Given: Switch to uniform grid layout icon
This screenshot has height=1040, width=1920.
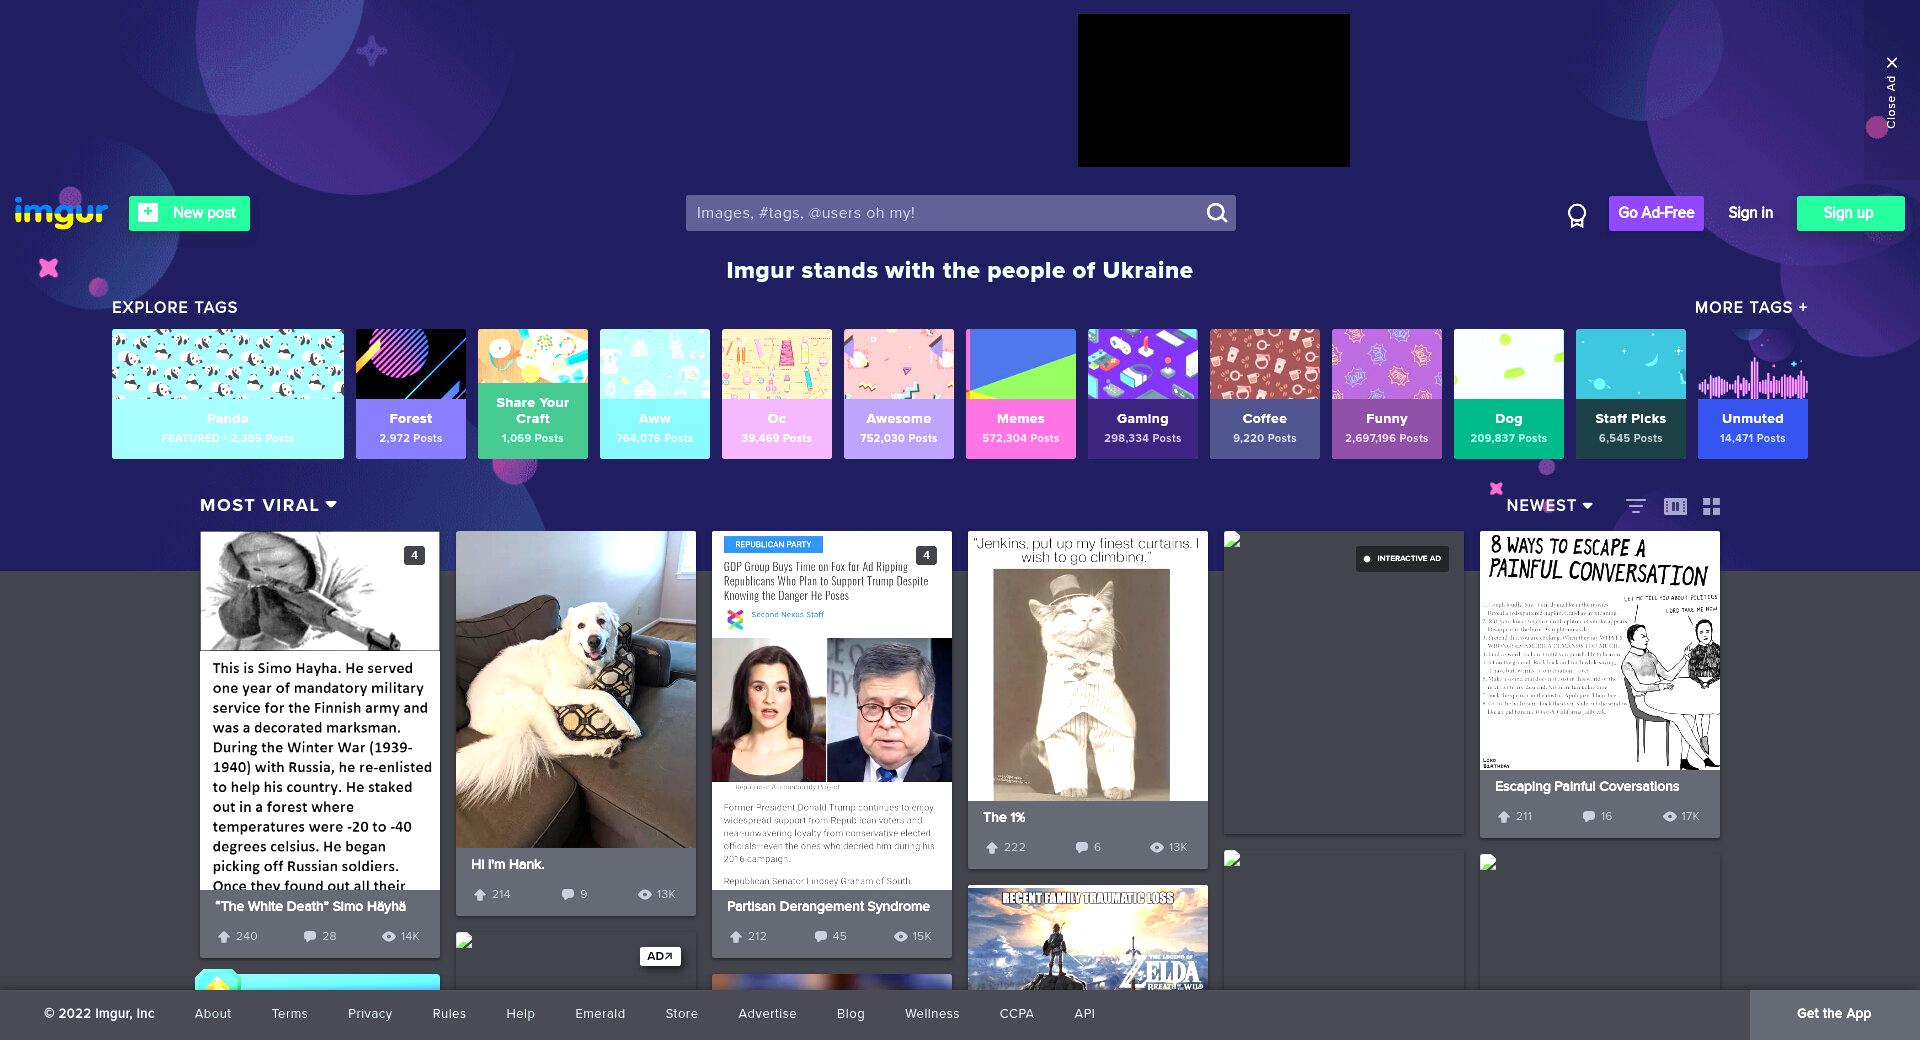Looking at the screenshot, I should (x=1712, y=506).
